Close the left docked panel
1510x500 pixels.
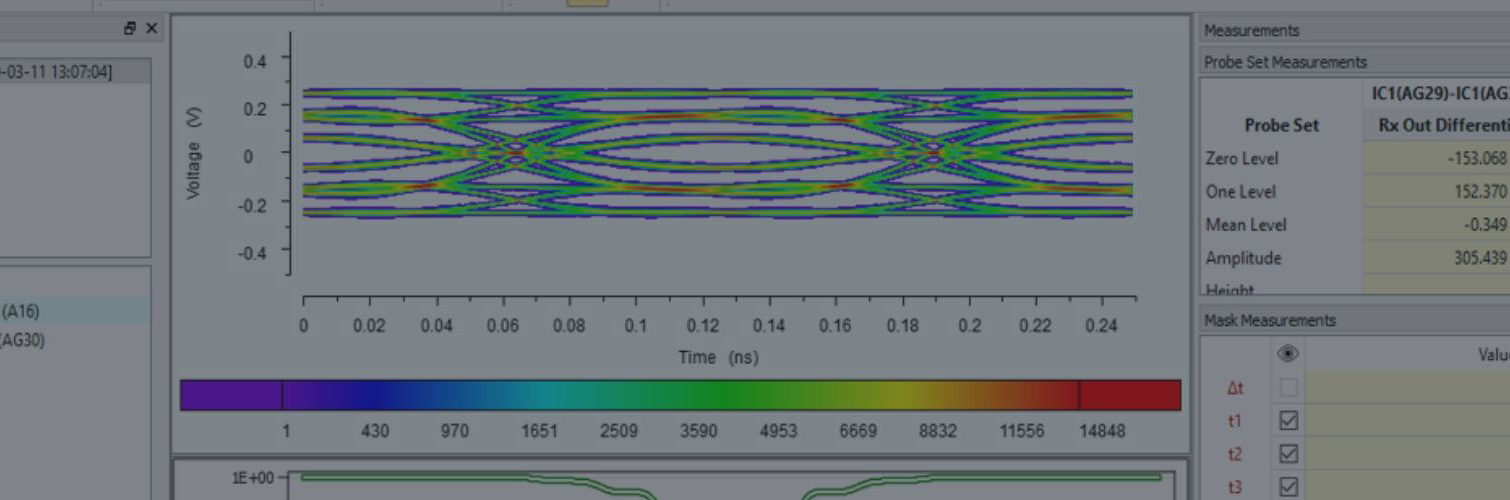point(151,29)
